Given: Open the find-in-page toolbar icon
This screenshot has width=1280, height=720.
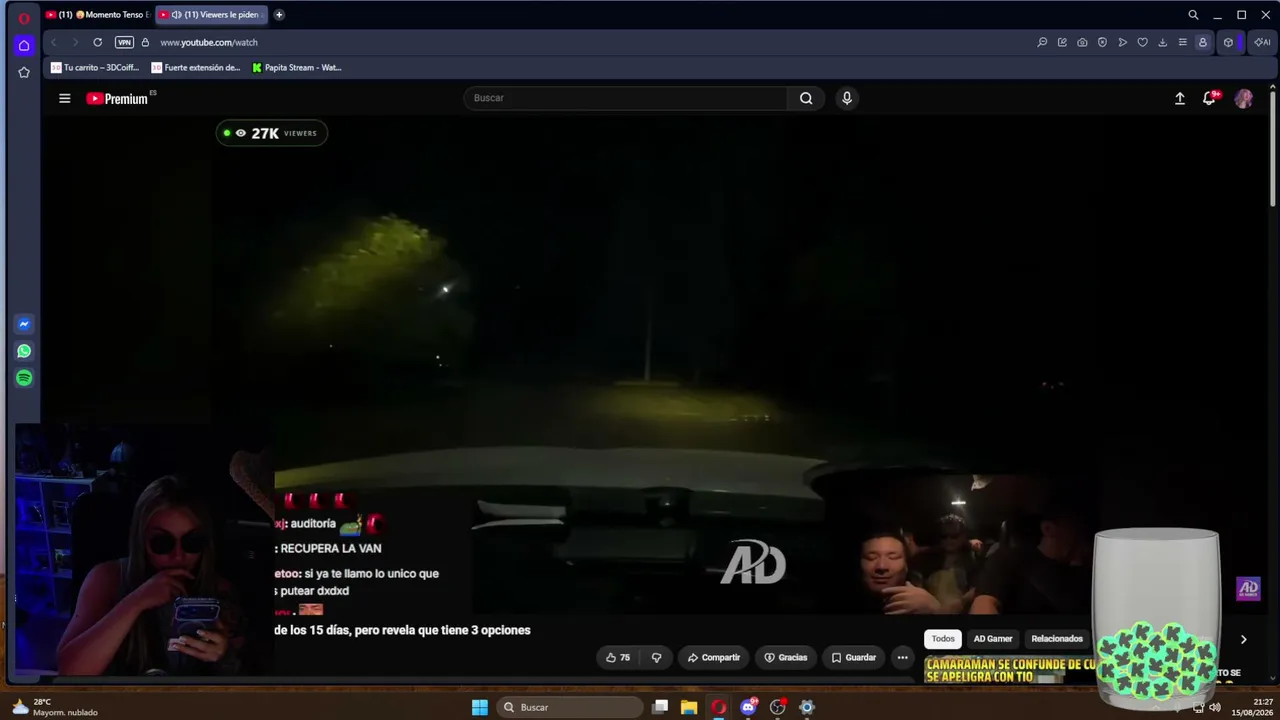Looking at the screenshot, I should pos(1042,42).
